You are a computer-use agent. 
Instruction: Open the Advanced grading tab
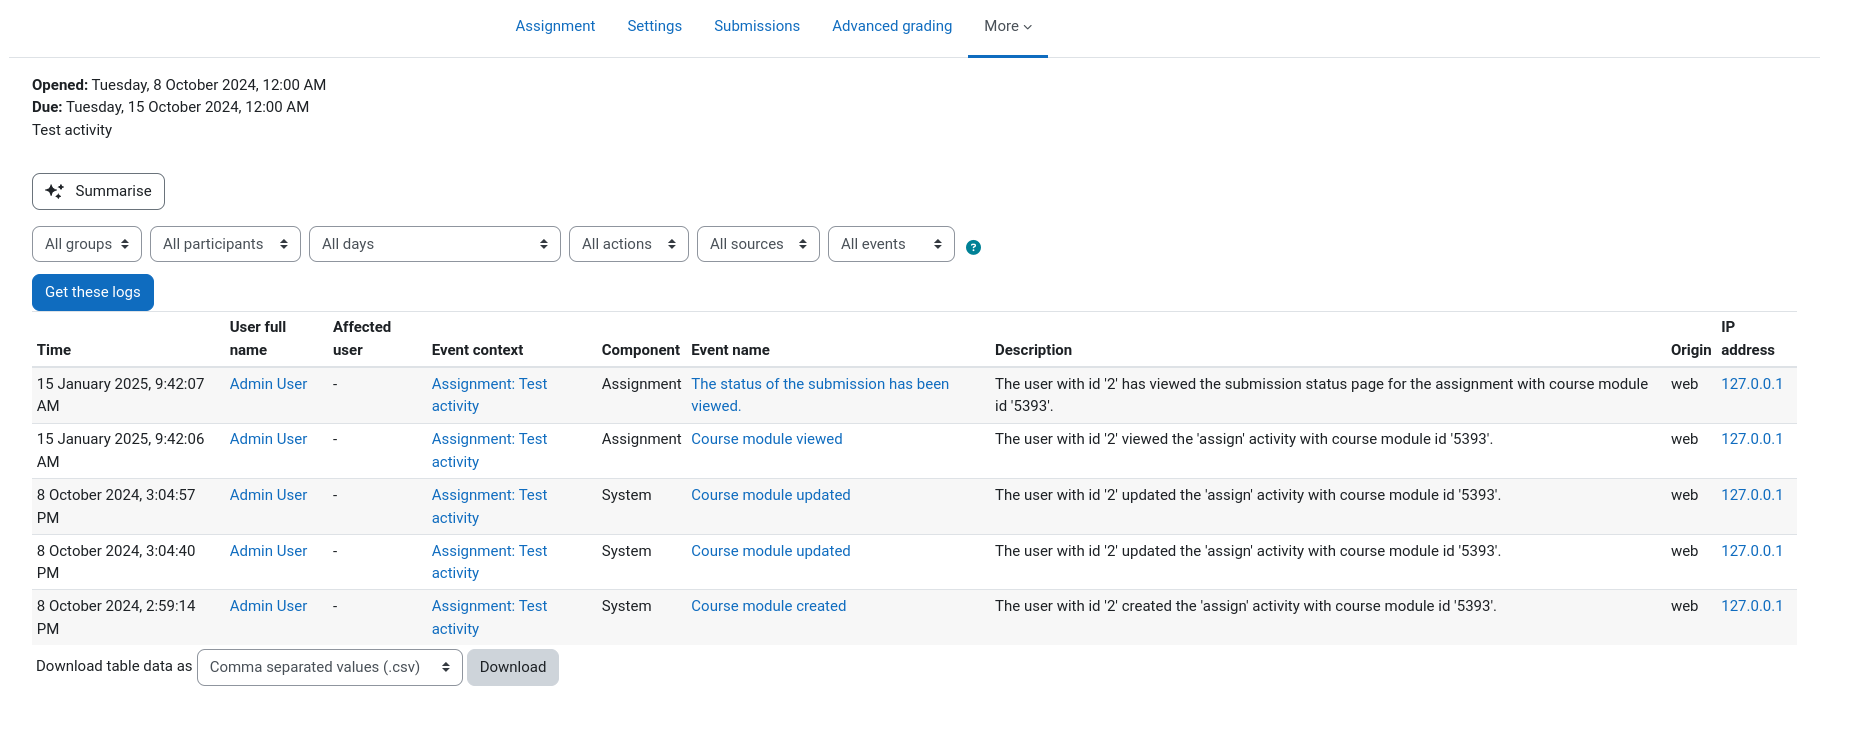click(892, 26)
